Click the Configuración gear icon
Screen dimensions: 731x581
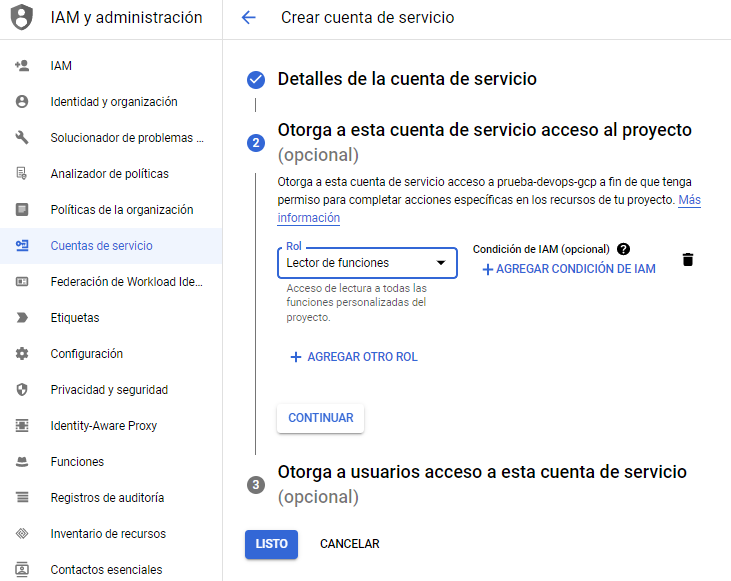tap(22, 354)
